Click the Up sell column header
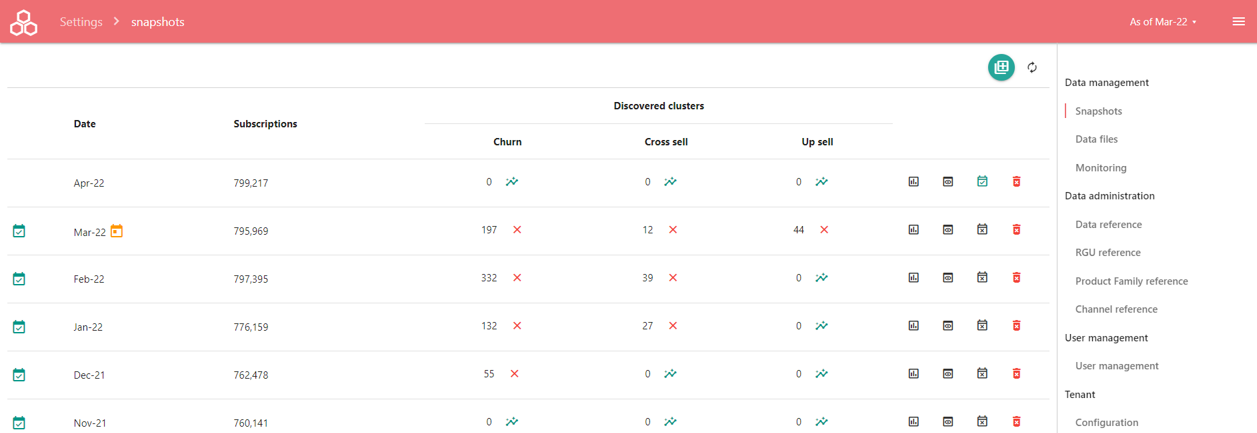1257x433 pixels. [x=817, y=142]
